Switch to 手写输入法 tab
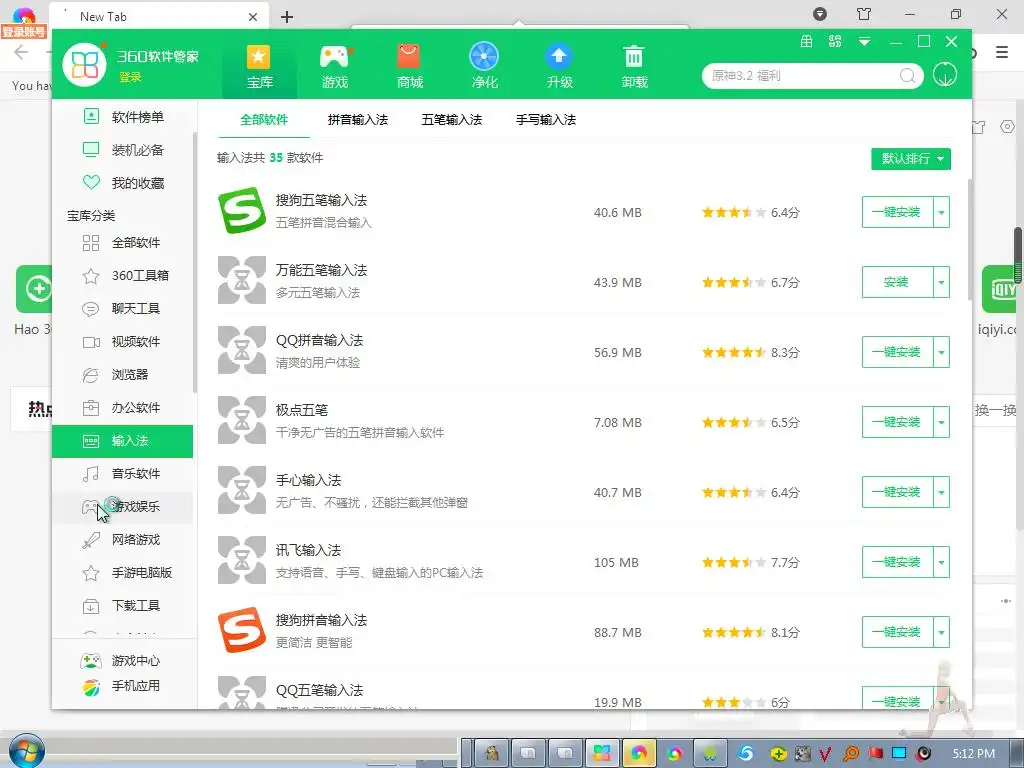Image resolution: width=1024 pixels, height=768 pixels. coord(546,120)
